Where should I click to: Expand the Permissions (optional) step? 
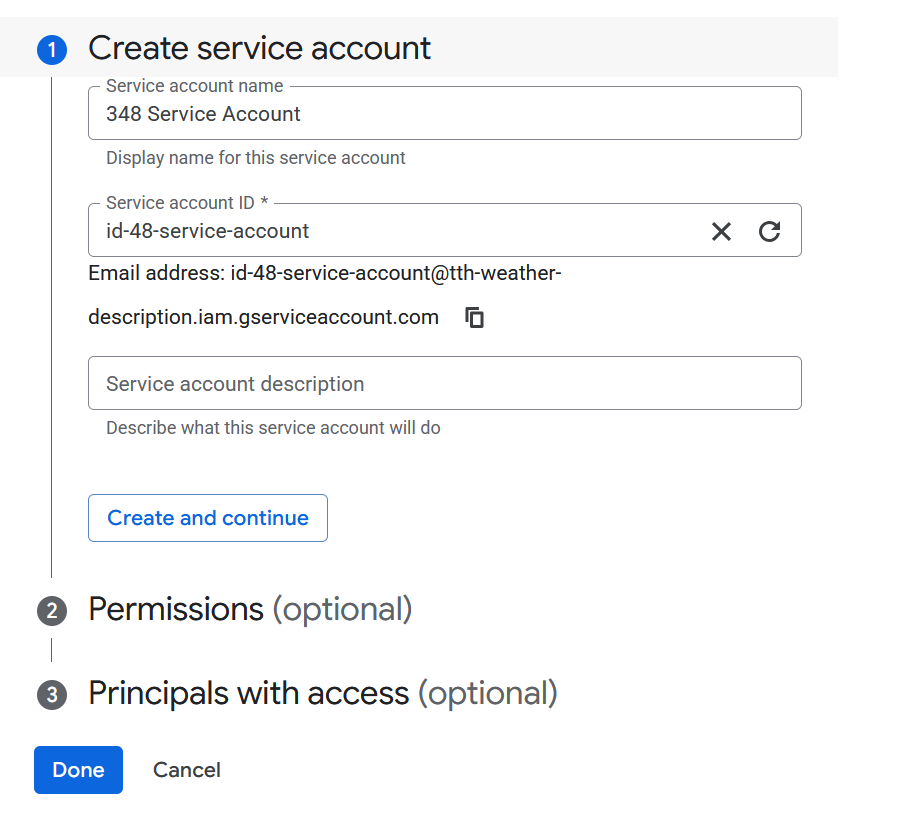coord(250,609)
